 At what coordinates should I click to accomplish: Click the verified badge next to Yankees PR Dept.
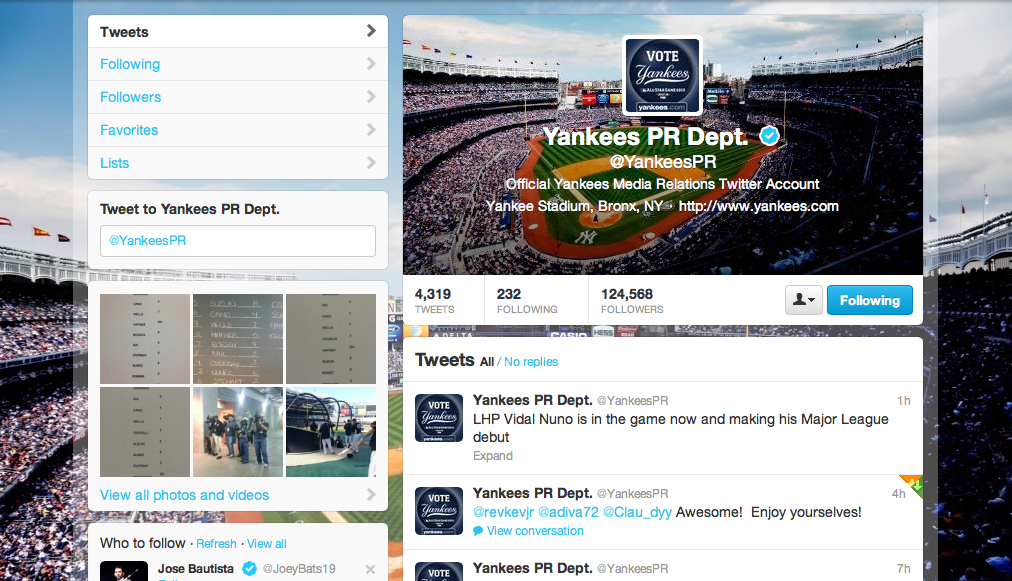[x=769, y=136]
